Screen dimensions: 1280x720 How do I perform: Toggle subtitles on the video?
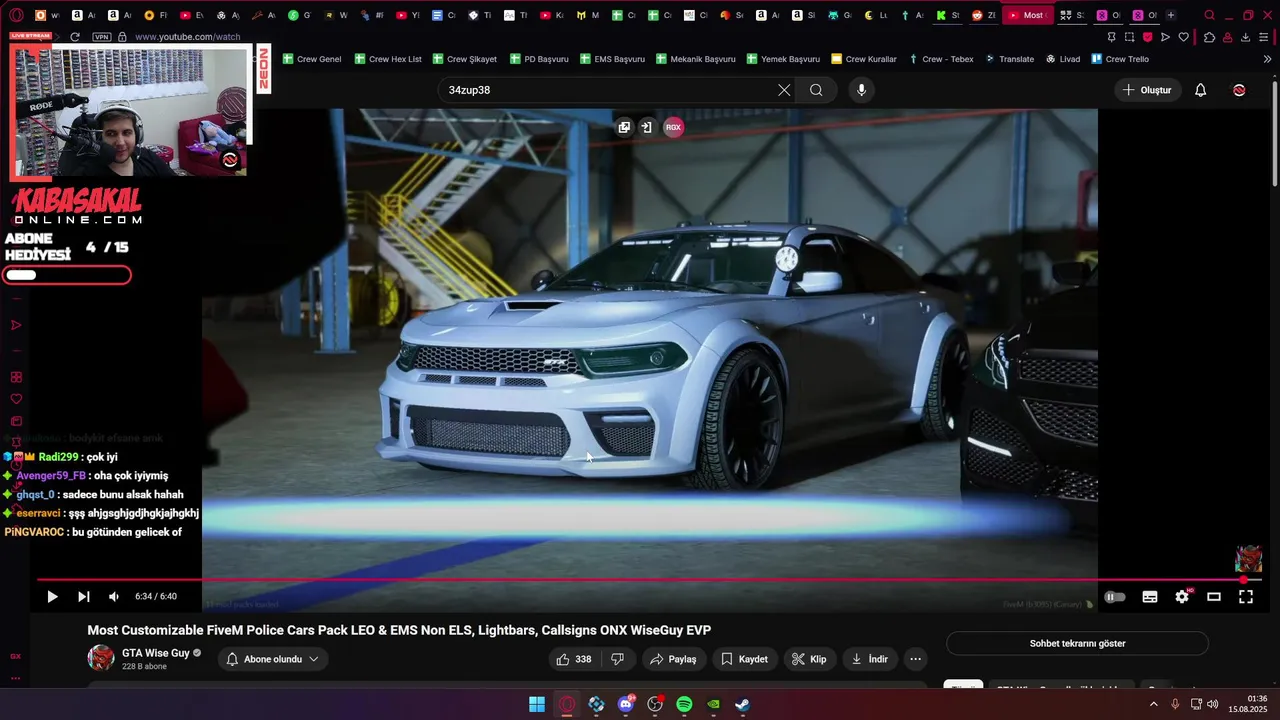click(1150, 597)
